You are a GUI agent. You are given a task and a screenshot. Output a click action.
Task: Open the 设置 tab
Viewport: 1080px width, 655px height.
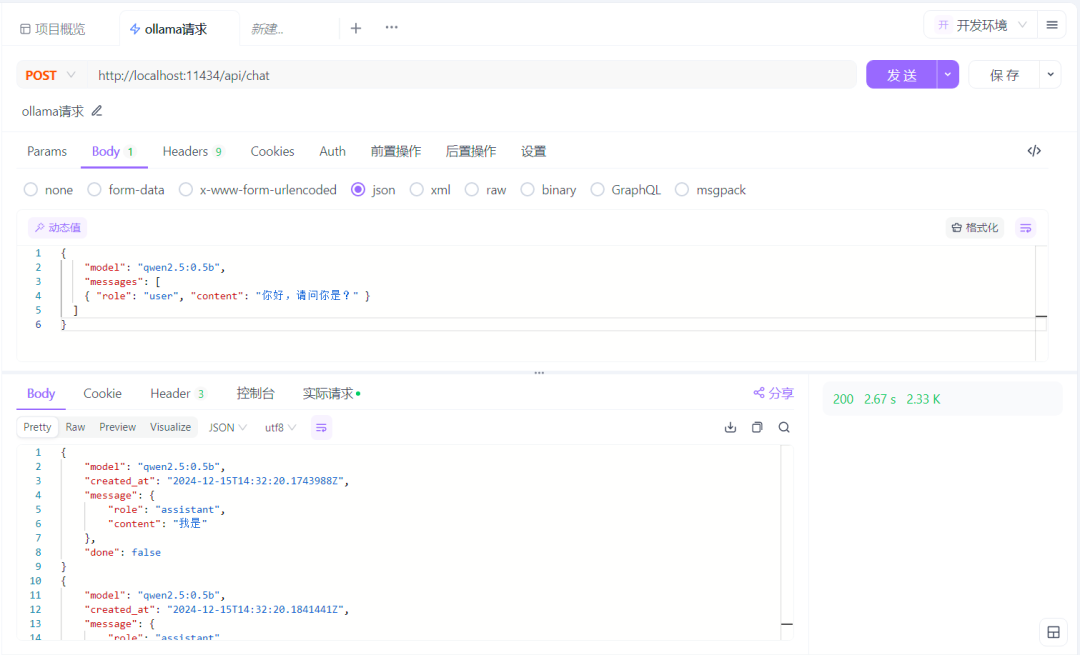coord(533,152)
